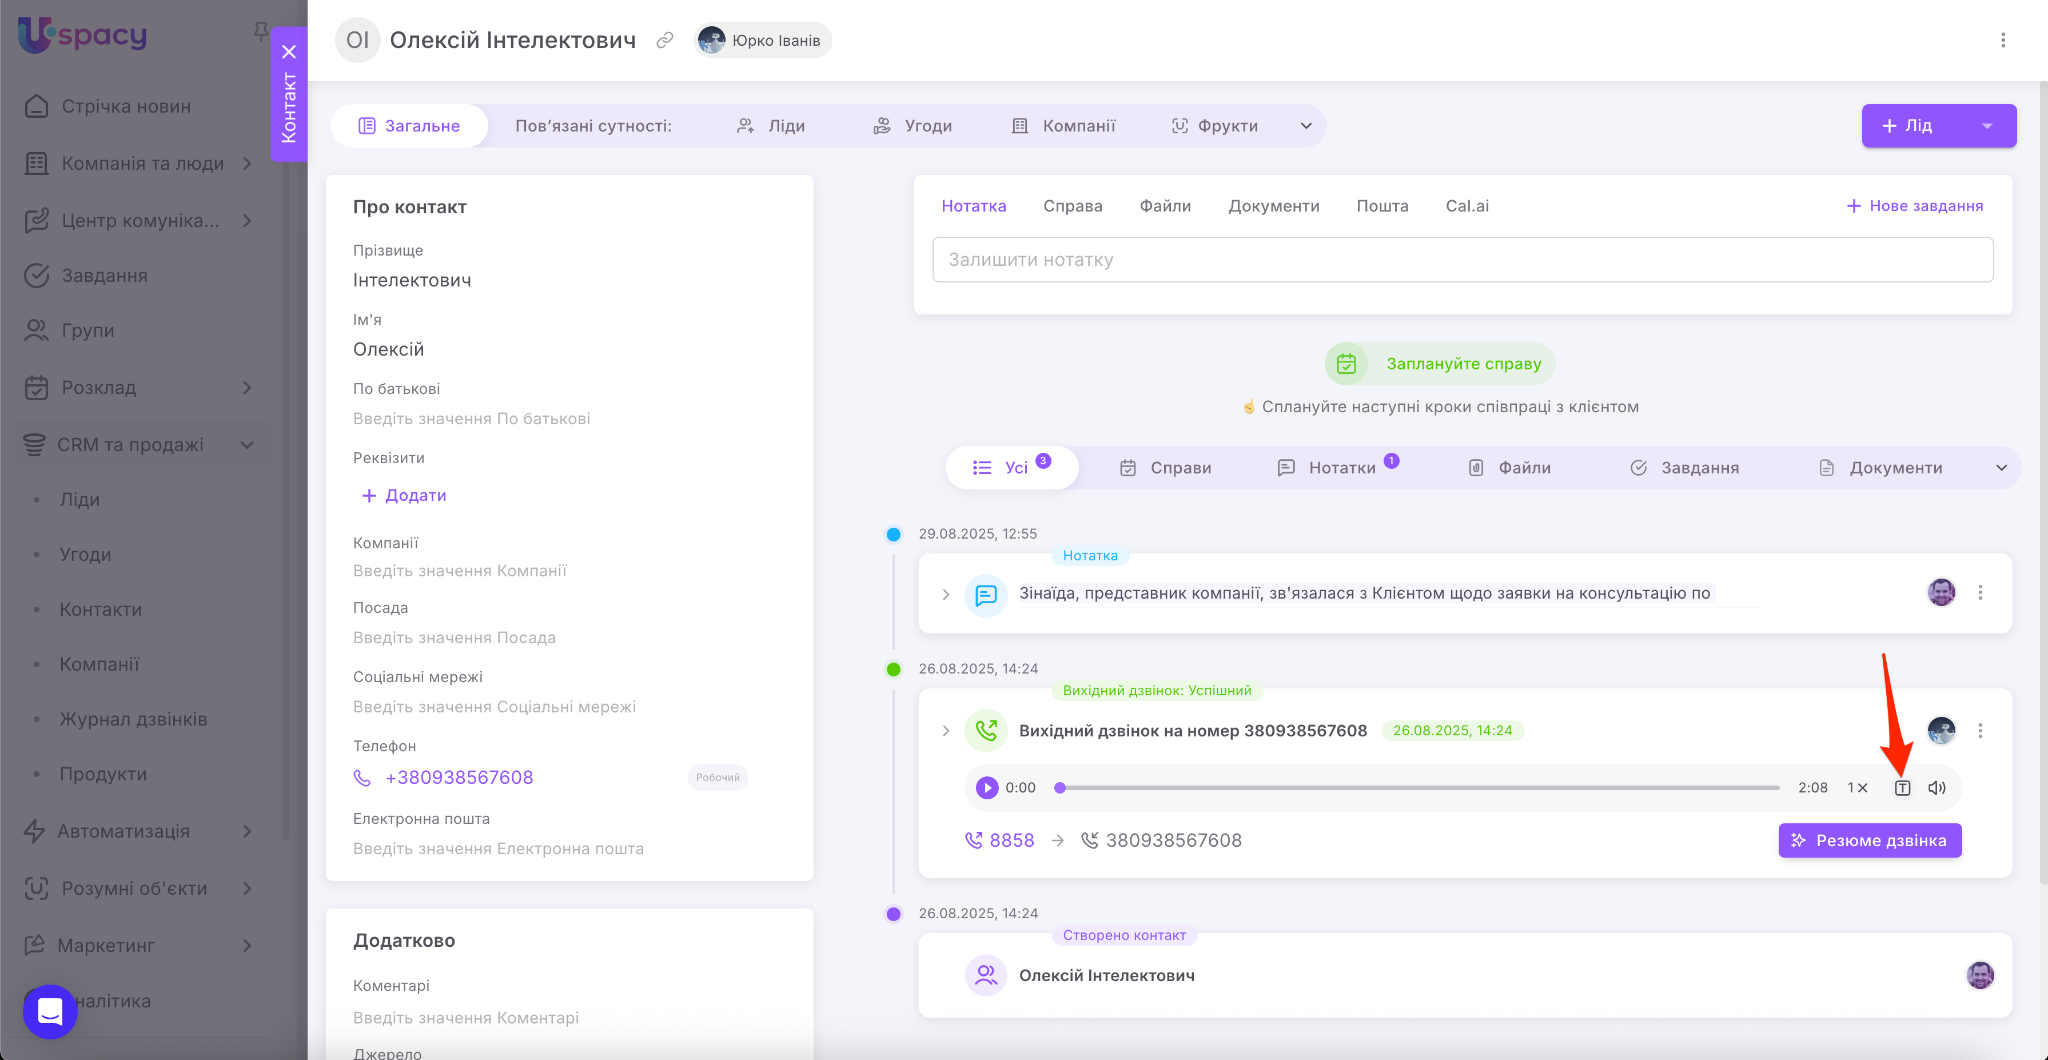The width and height of the screenshot is (2048, 1060).
Task: Play the call recording audio
Action: (x=987, y=788)
